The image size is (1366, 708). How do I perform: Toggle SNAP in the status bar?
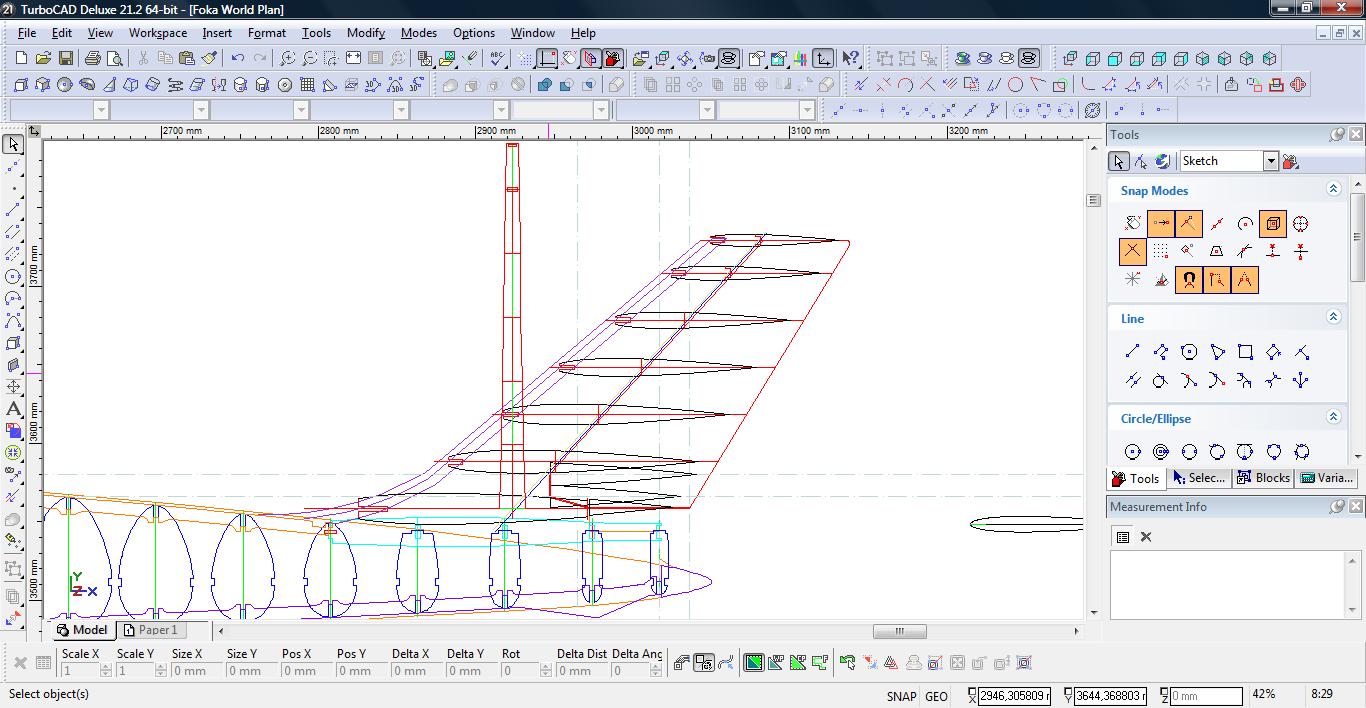point(900,696)
